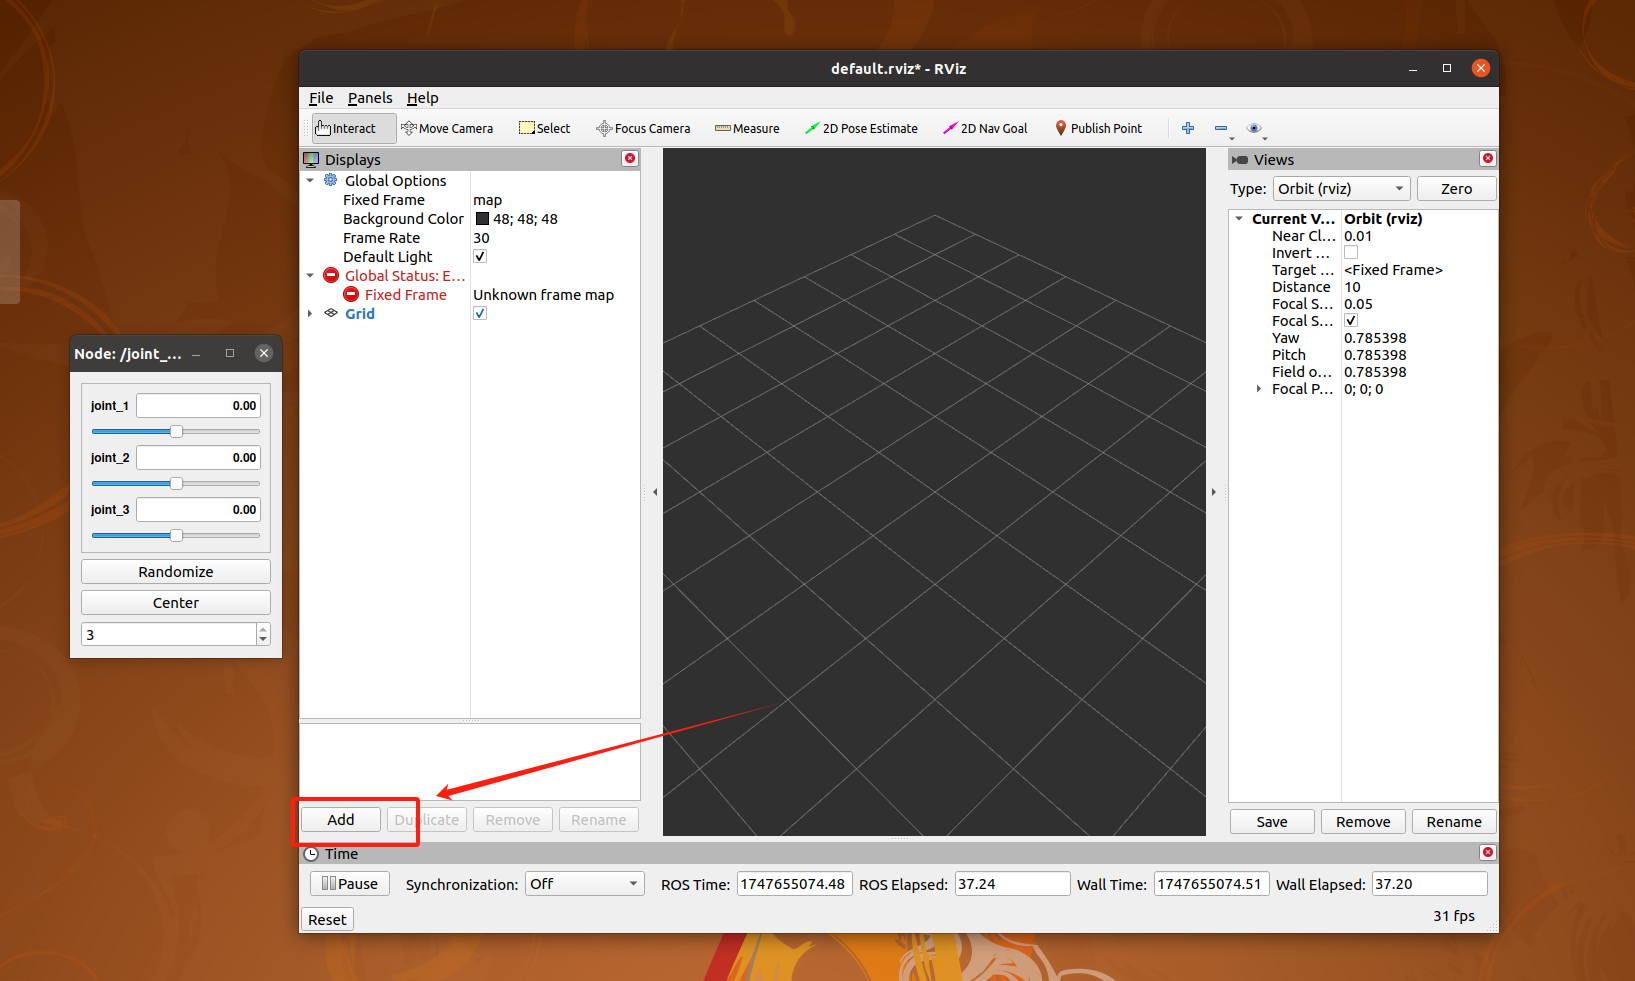Collapse the Current View tree node

coord(1239,218)
